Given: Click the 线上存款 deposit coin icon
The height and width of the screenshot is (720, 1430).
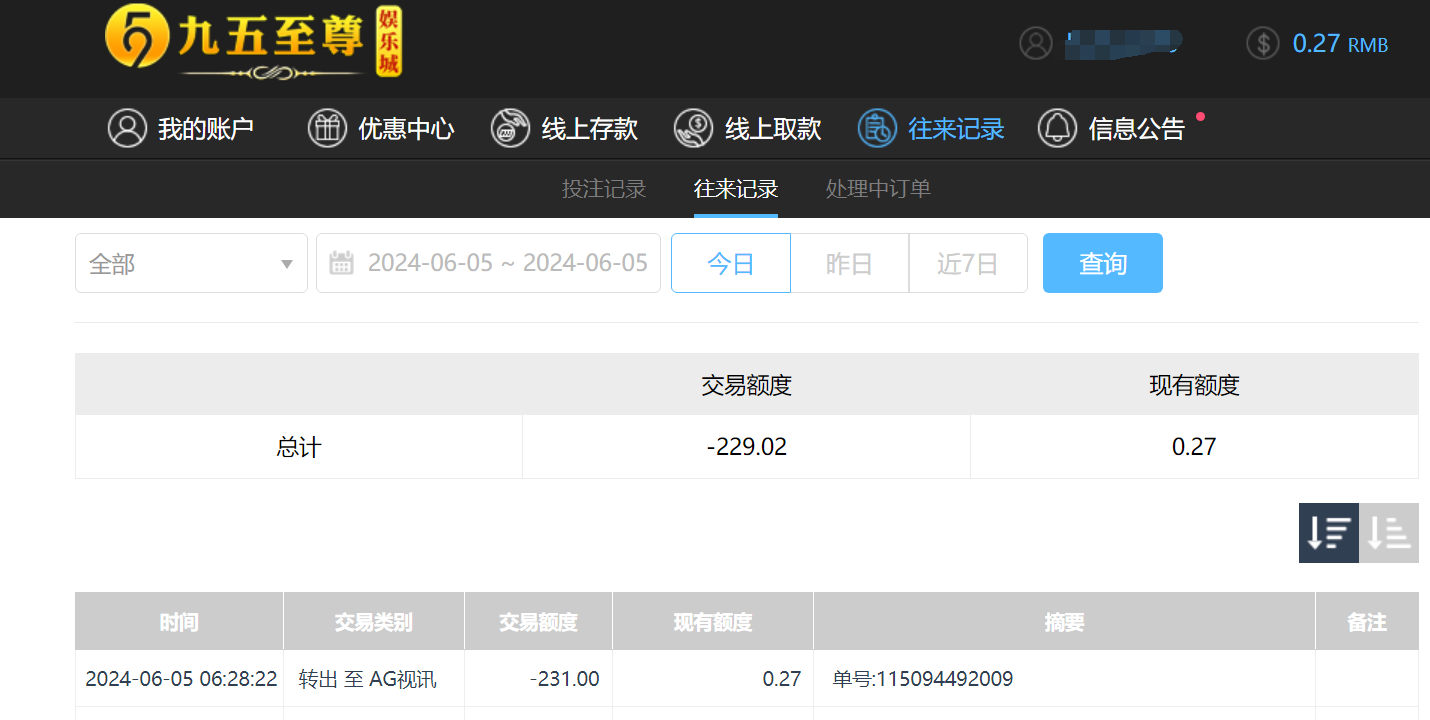Looking at the screenshot, I should 510,128.
